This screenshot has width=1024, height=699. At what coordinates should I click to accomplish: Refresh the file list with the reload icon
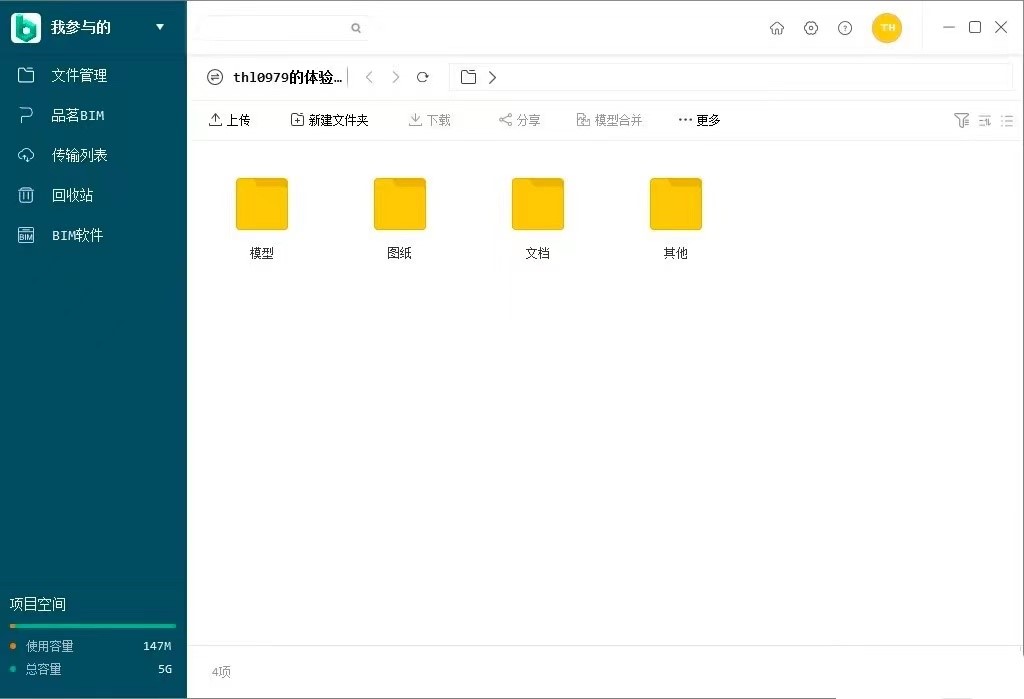[422, 77]
